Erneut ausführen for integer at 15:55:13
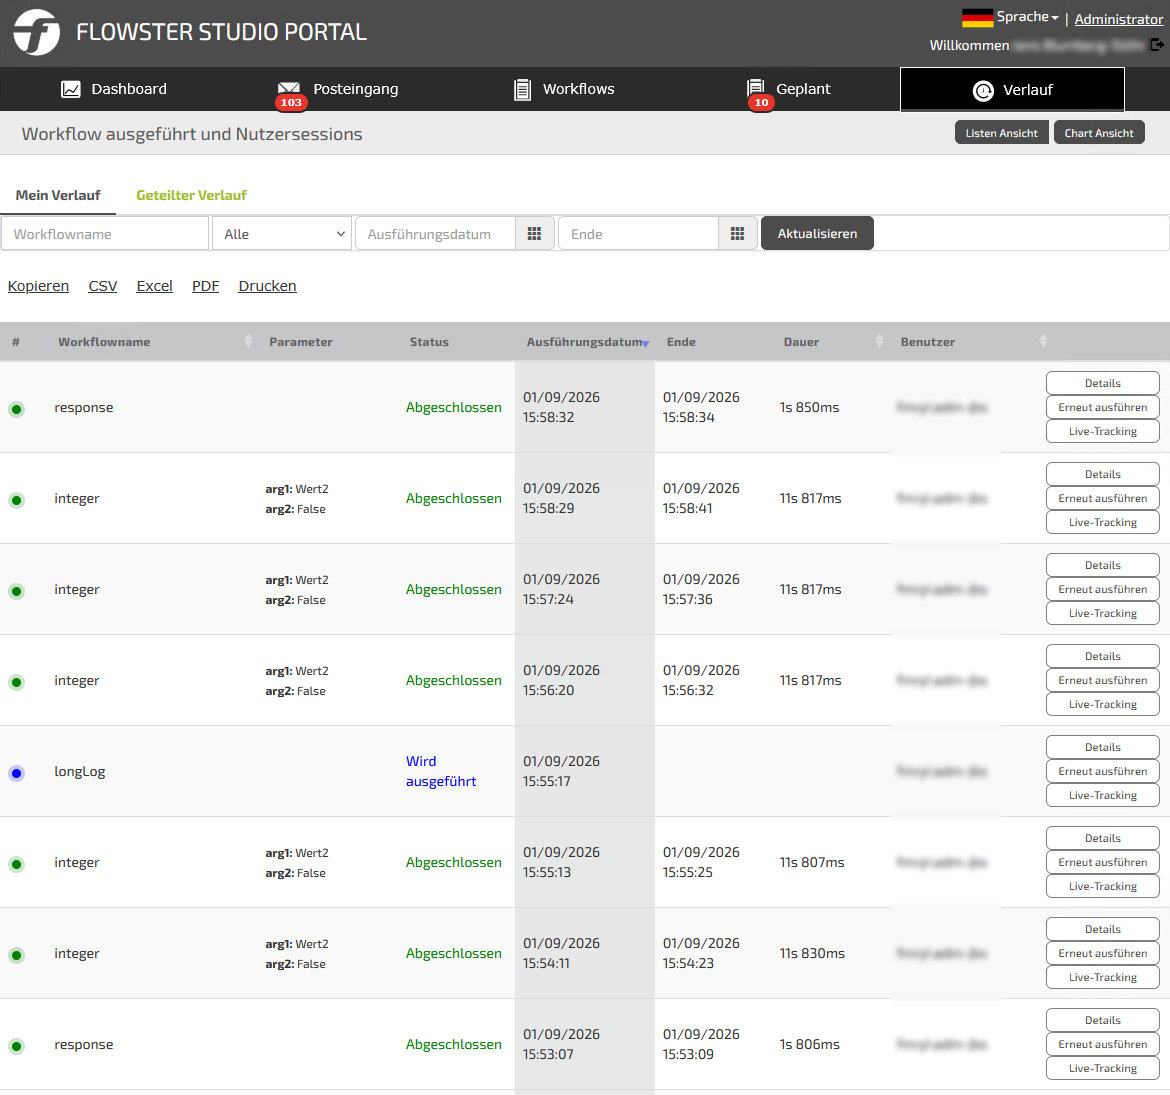Screen dimensions: 1170x1095 click(1103, 862)
